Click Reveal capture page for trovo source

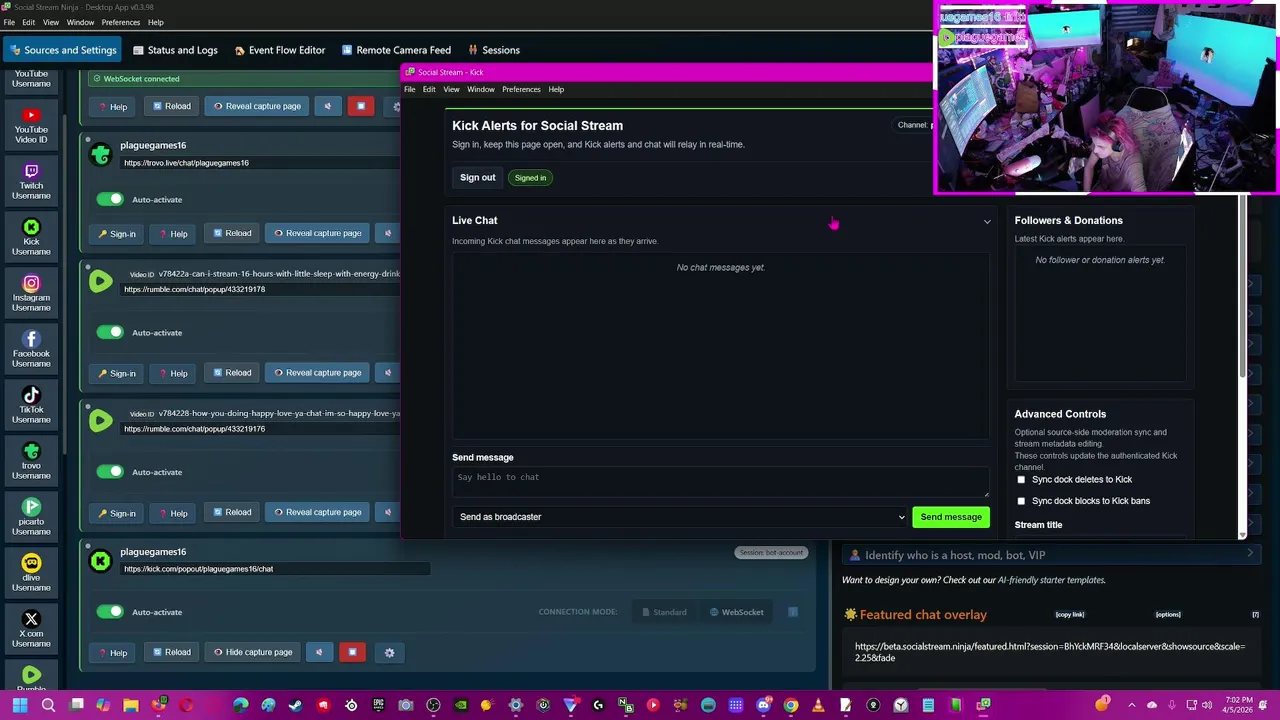(x=318, y=233)
